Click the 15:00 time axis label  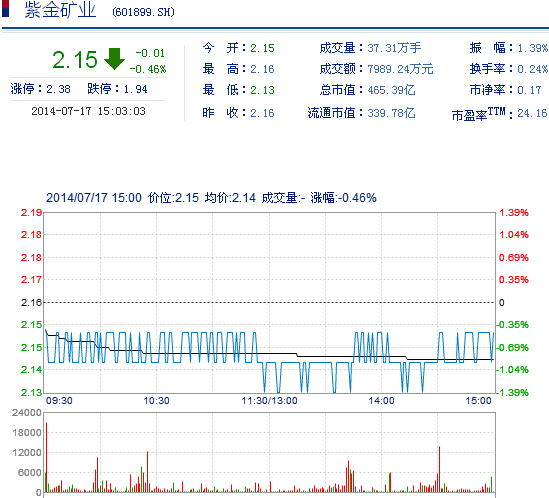coord(478,401)
